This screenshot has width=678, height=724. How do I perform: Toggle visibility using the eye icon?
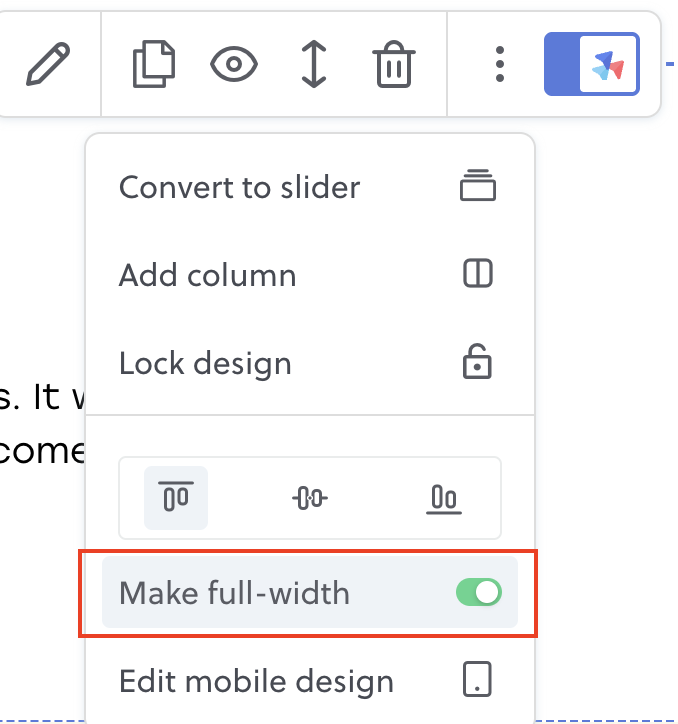[234, 64]
